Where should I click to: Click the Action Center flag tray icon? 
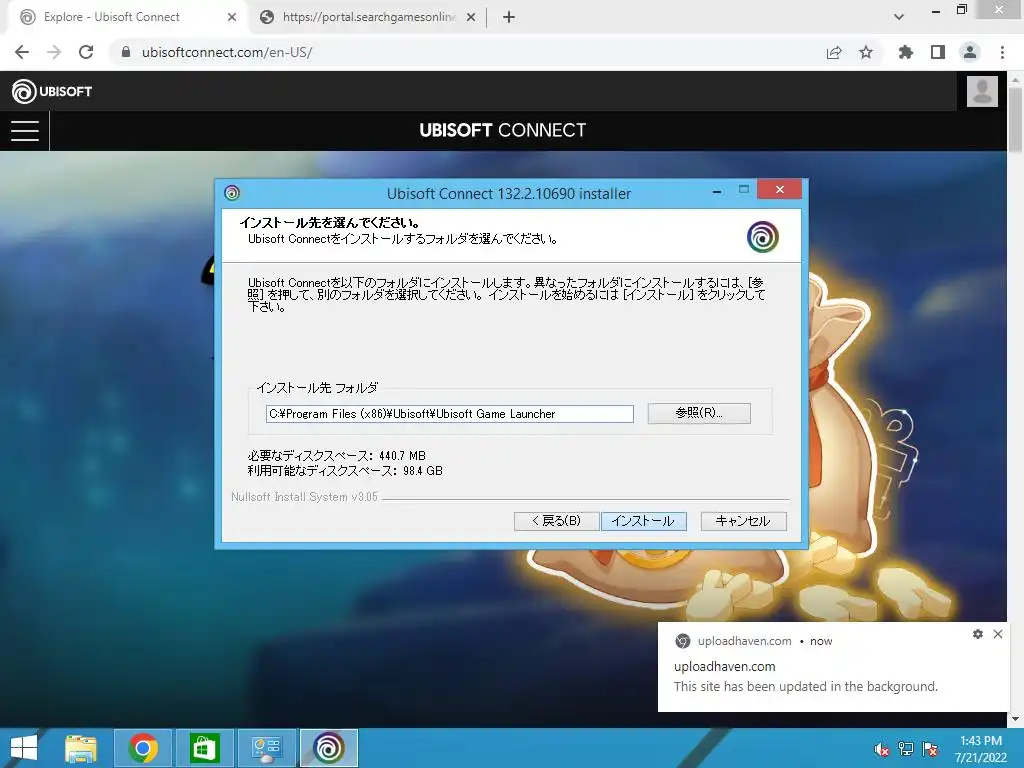930,749
